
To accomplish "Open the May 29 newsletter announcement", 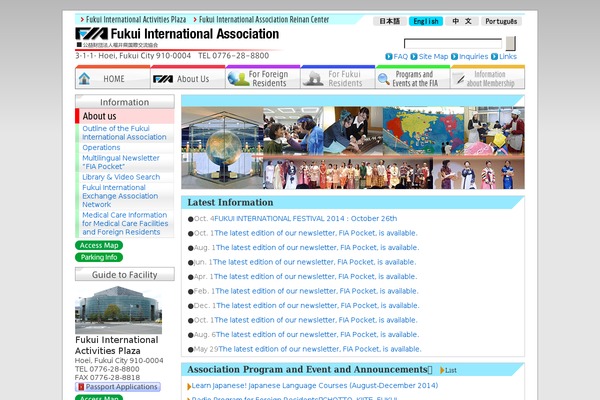I will point(320,349).
